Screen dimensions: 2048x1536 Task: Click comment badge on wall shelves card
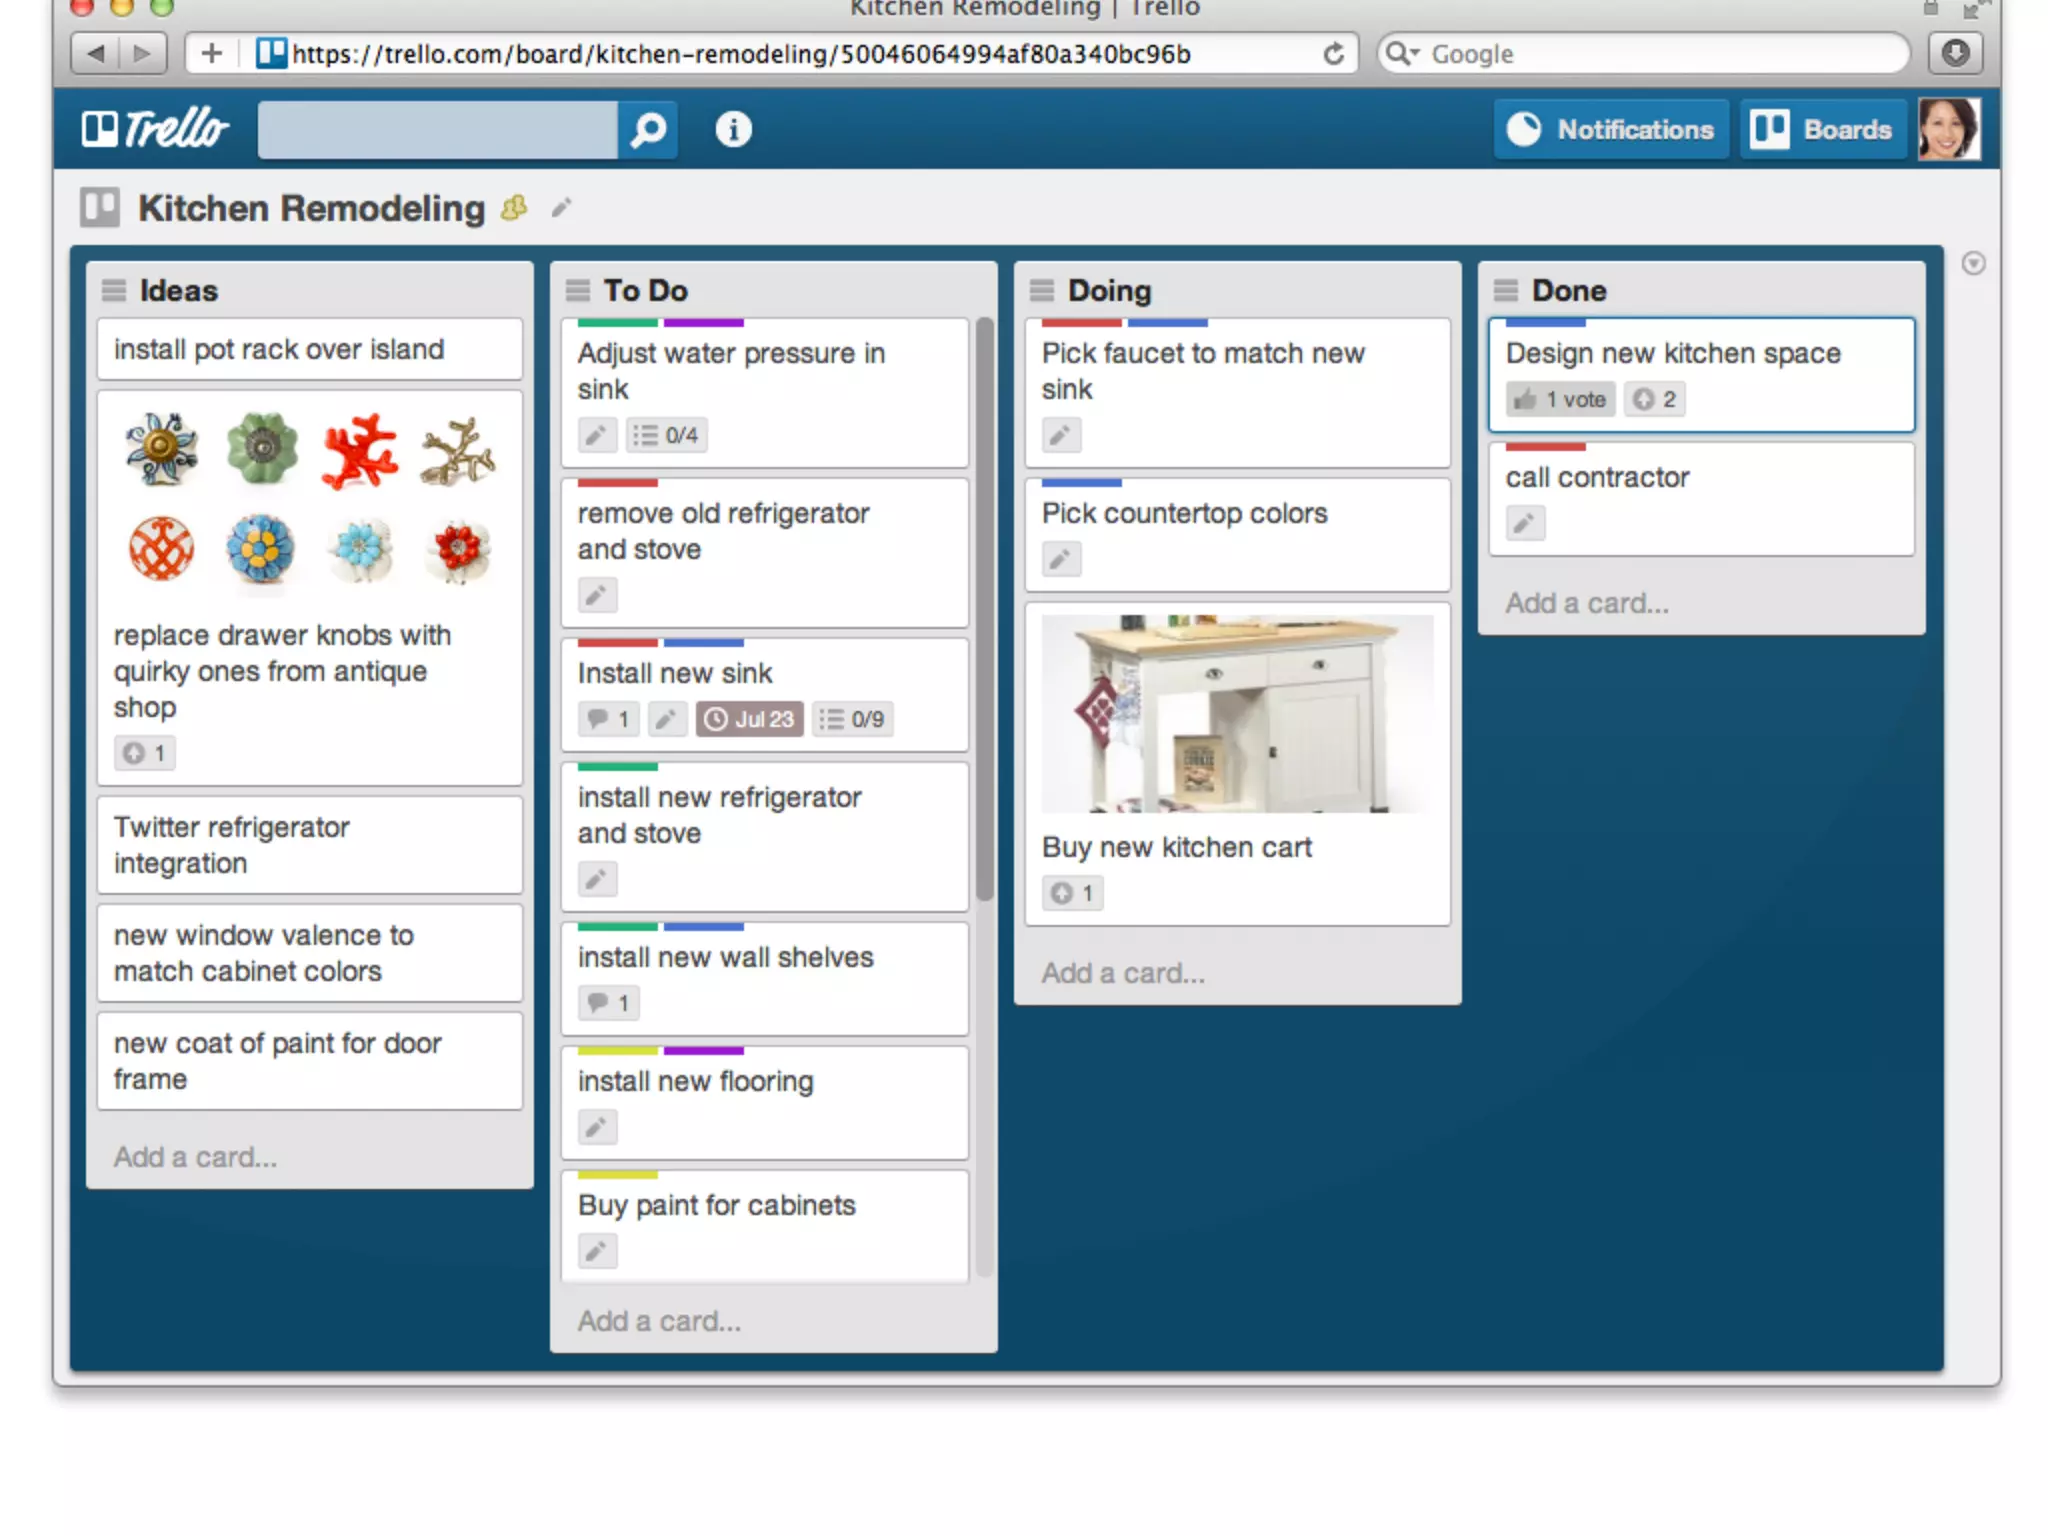coord(608,1003)
